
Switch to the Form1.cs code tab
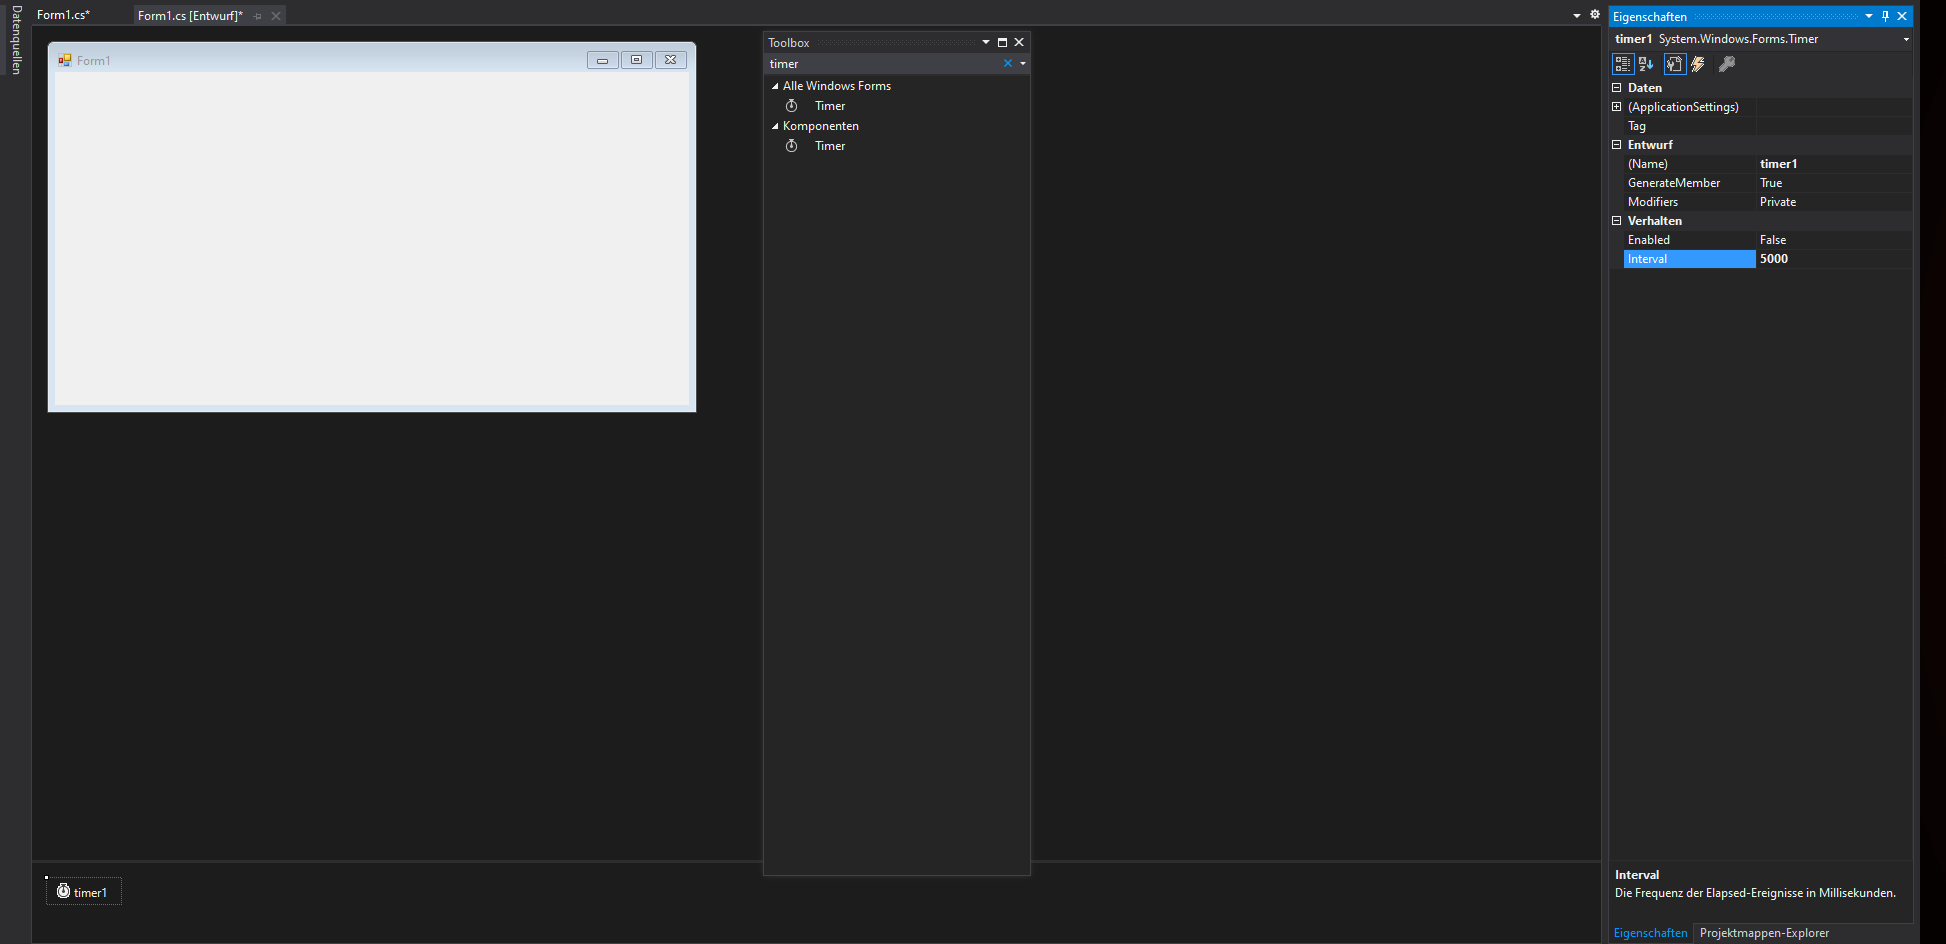click(x=63, y=15)
